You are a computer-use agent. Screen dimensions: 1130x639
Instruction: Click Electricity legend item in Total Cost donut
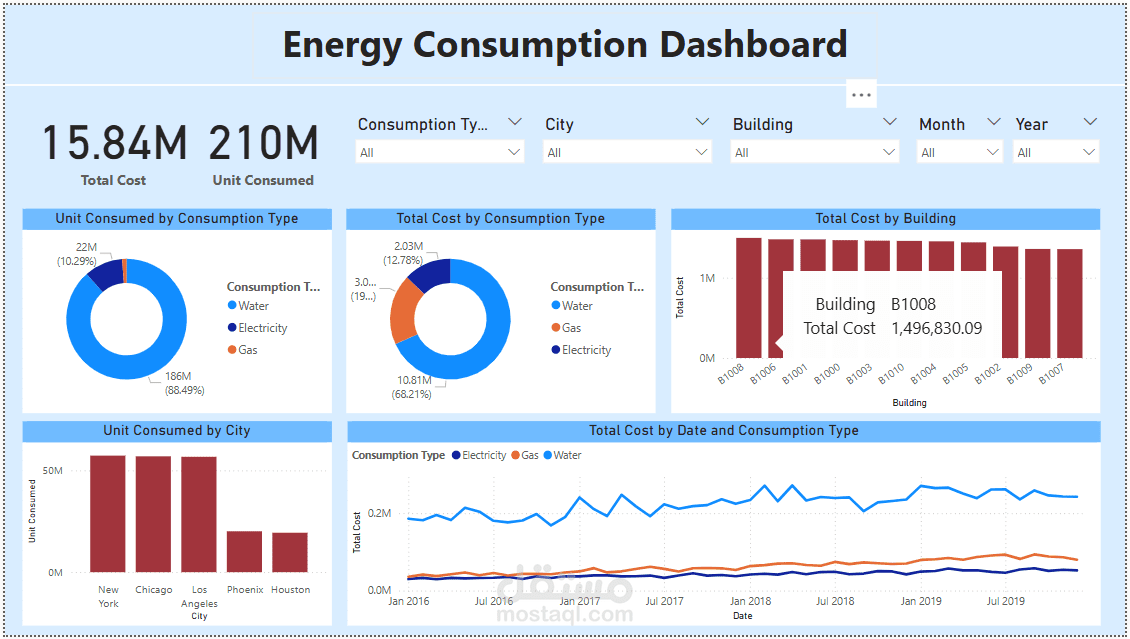coord(581,349)
